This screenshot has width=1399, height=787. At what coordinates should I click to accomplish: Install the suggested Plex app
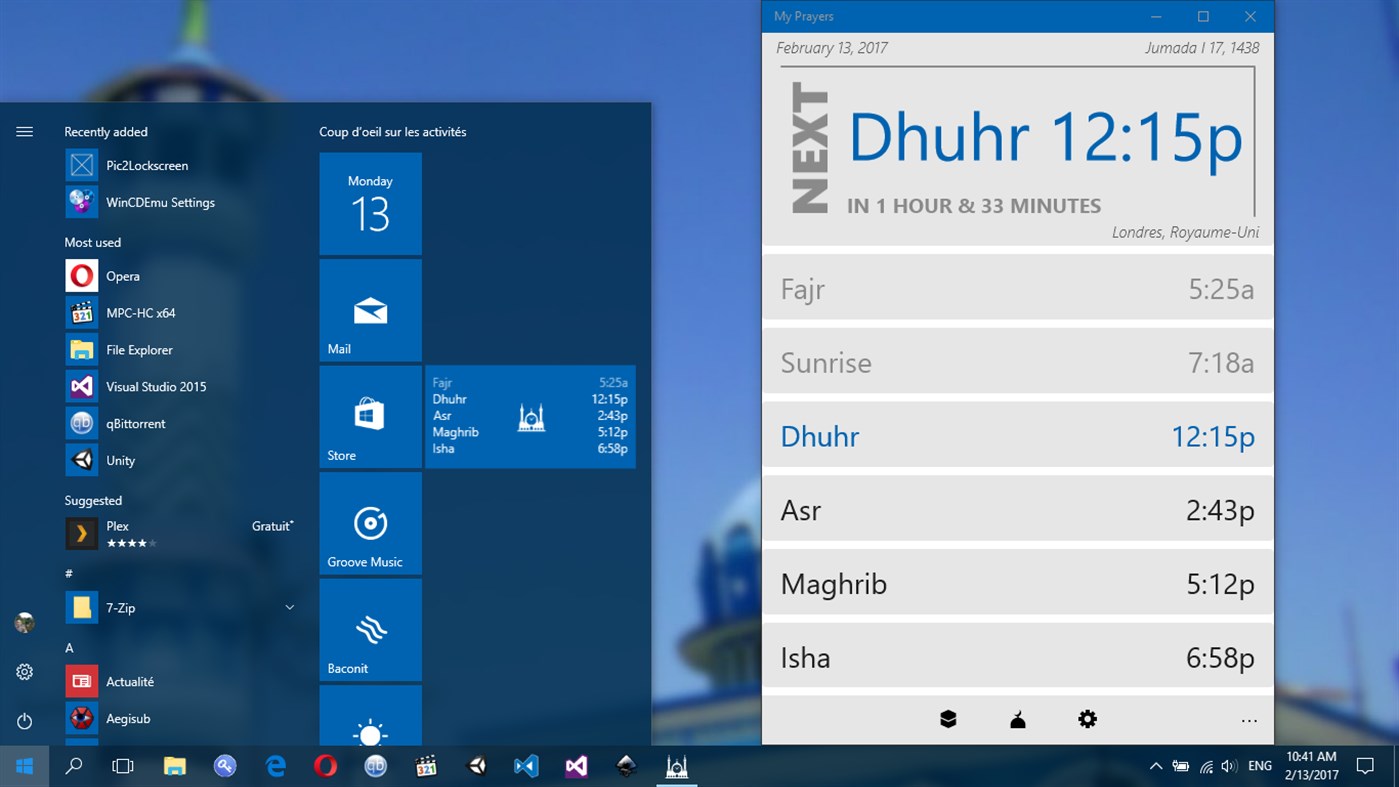click(117, 525)
